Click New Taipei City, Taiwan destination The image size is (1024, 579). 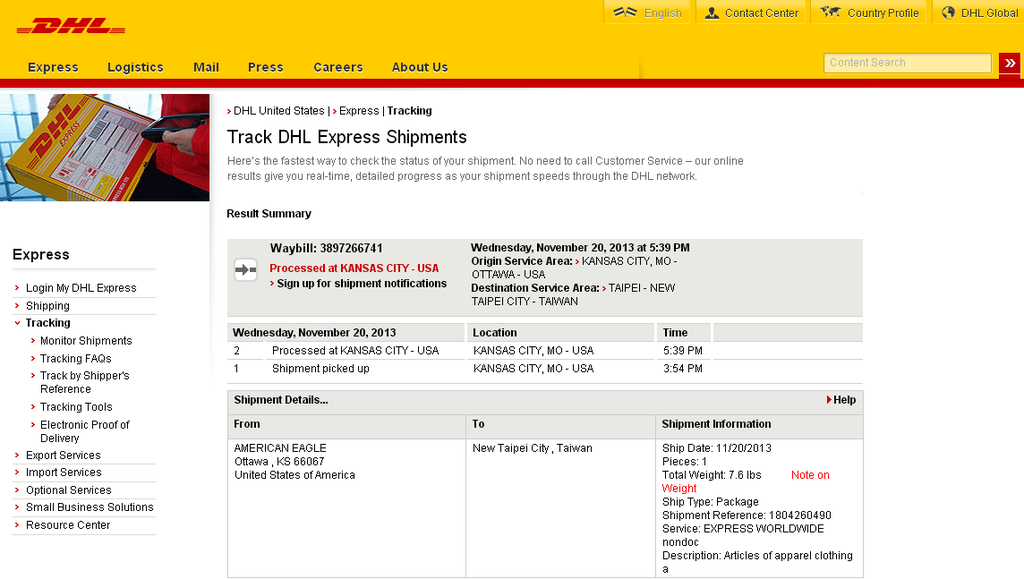tap(532, 448)
